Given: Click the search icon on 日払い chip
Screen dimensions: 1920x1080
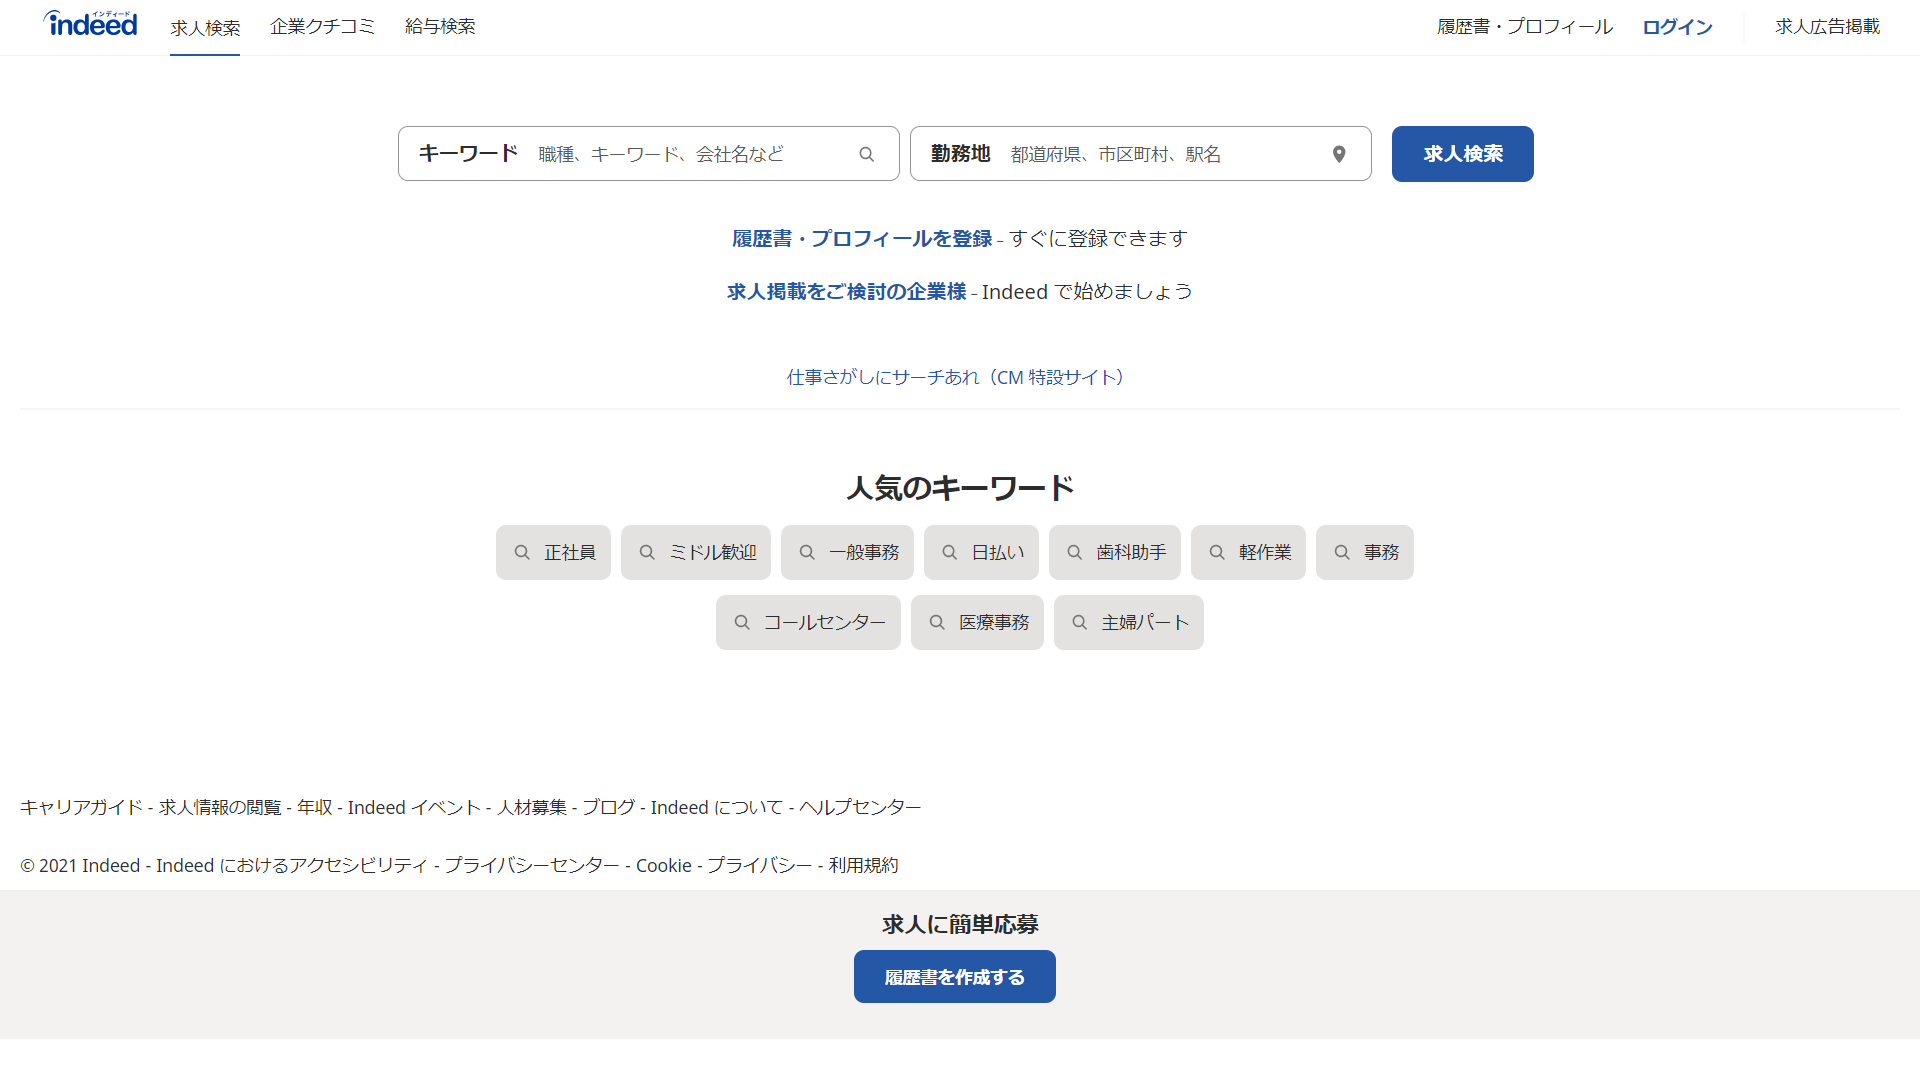Looking at the screenshot, I should [950, 552].
